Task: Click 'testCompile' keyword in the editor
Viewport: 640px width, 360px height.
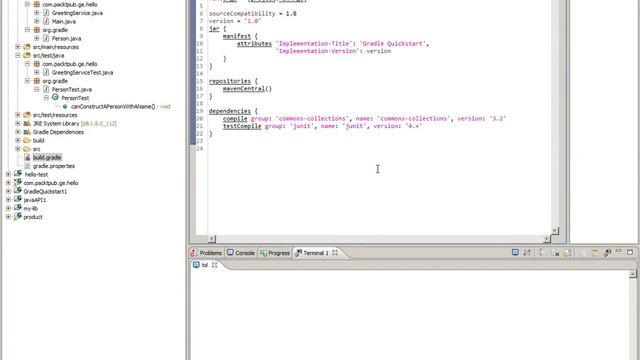Action: coord(242,126)
